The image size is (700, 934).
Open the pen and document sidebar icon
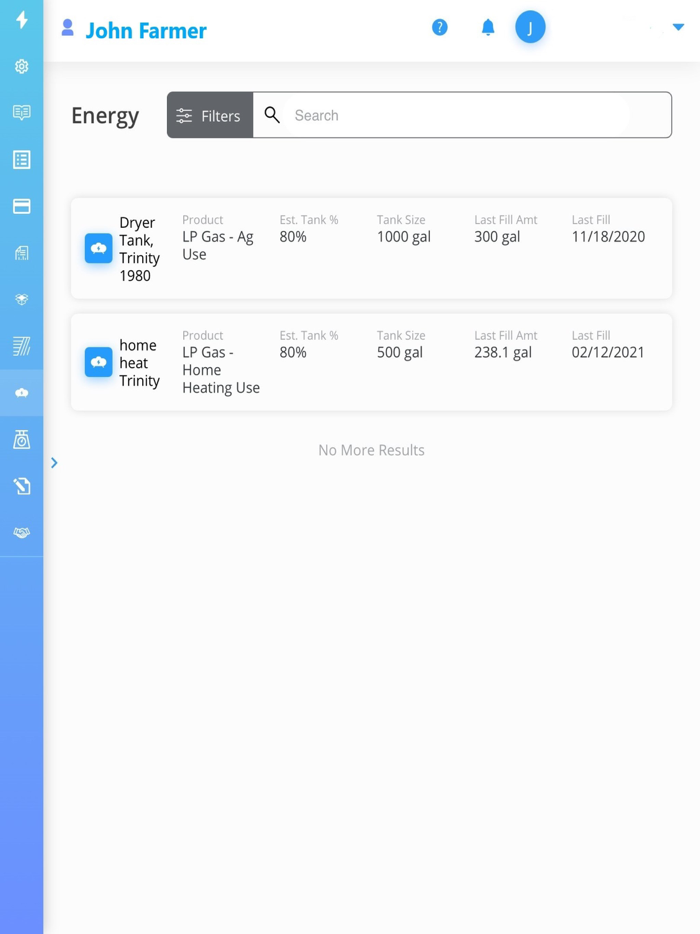pyautogui.click(x=21, y=486)
